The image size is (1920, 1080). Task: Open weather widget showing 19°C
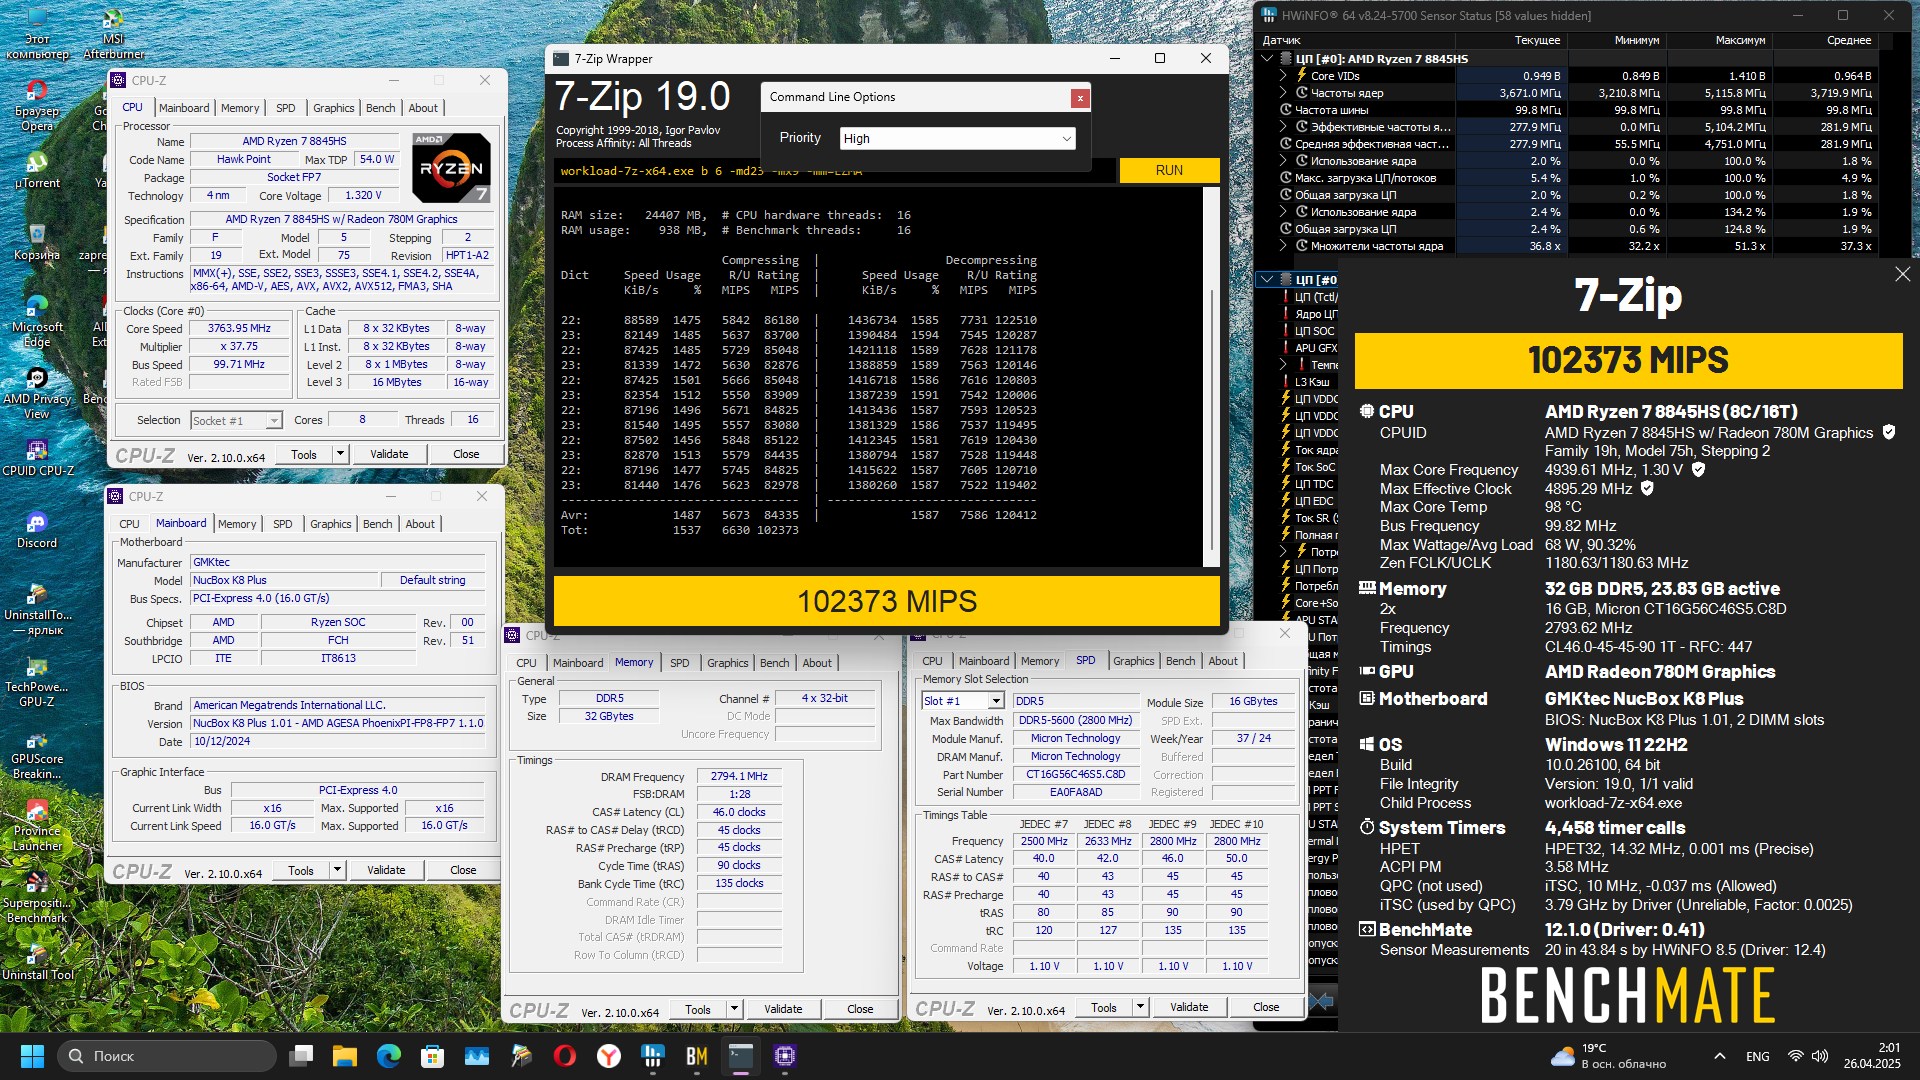[1609, 1056]
